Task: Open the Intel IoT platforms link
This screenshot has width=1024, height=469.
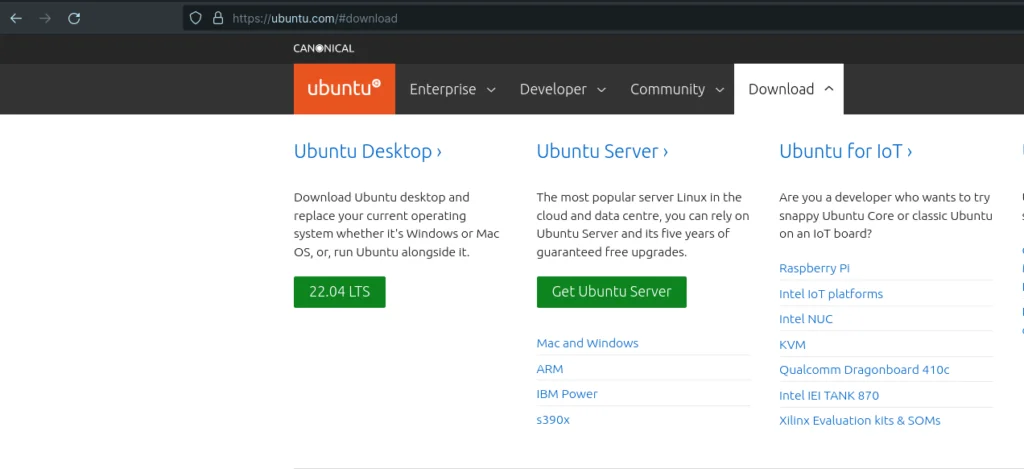Action: click(x=831, y=294)
